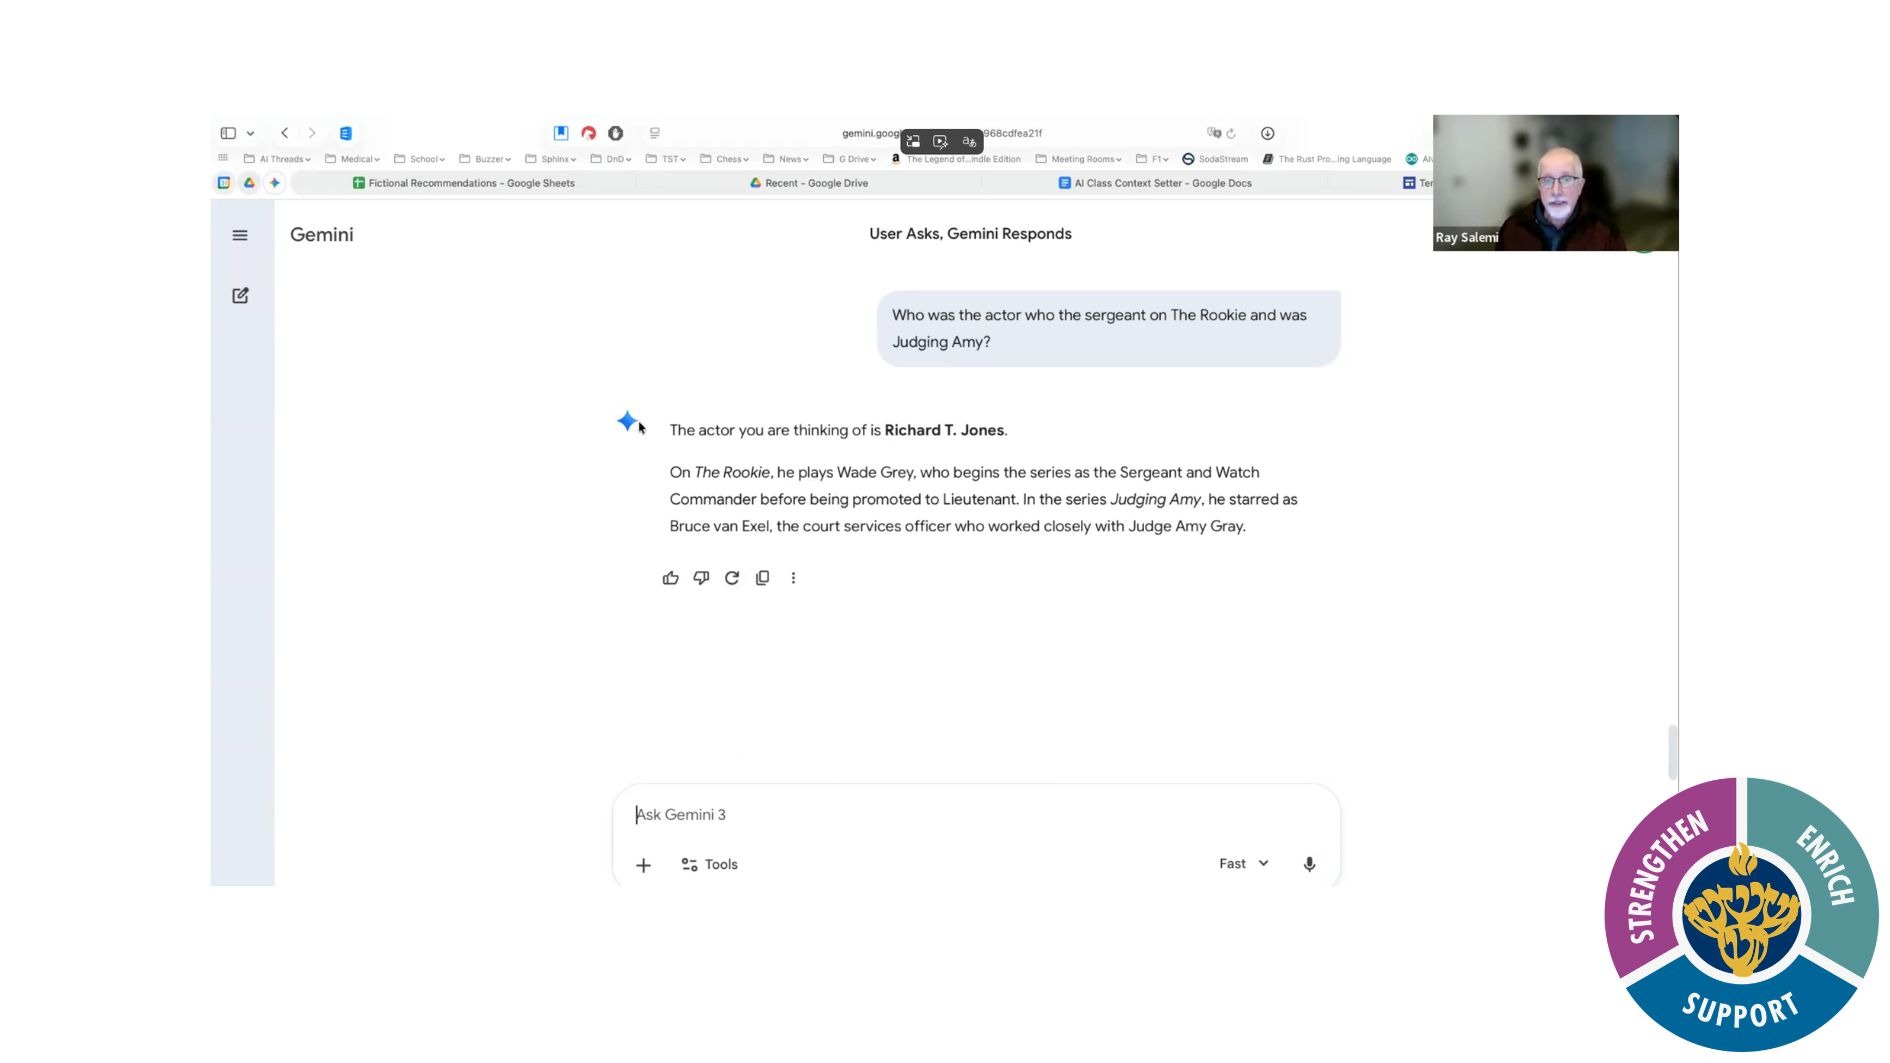Copy the Gemini response text
Screen dimensions: 1890x1063
(762, 578)
